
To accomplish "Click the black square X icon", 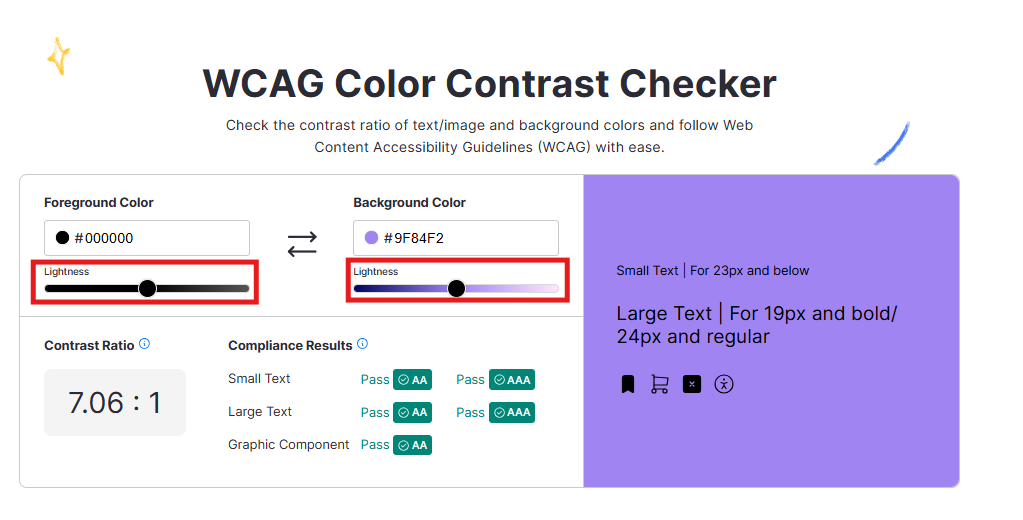I will click(x=692, y=384).
